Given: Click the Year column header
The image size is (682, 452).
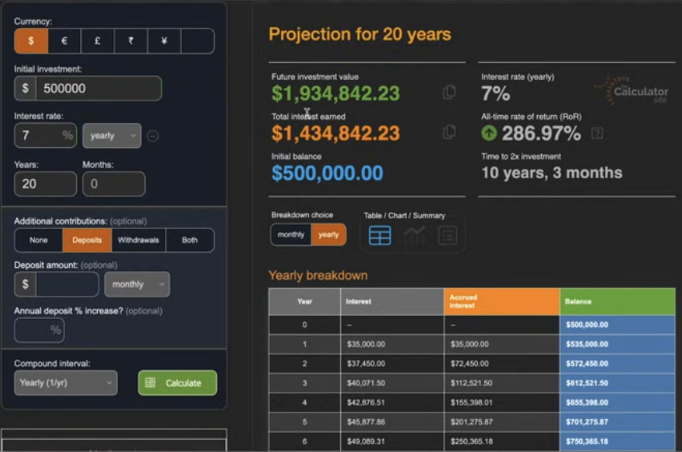Looking at the screenshot, I should click(x=304, y=301).
